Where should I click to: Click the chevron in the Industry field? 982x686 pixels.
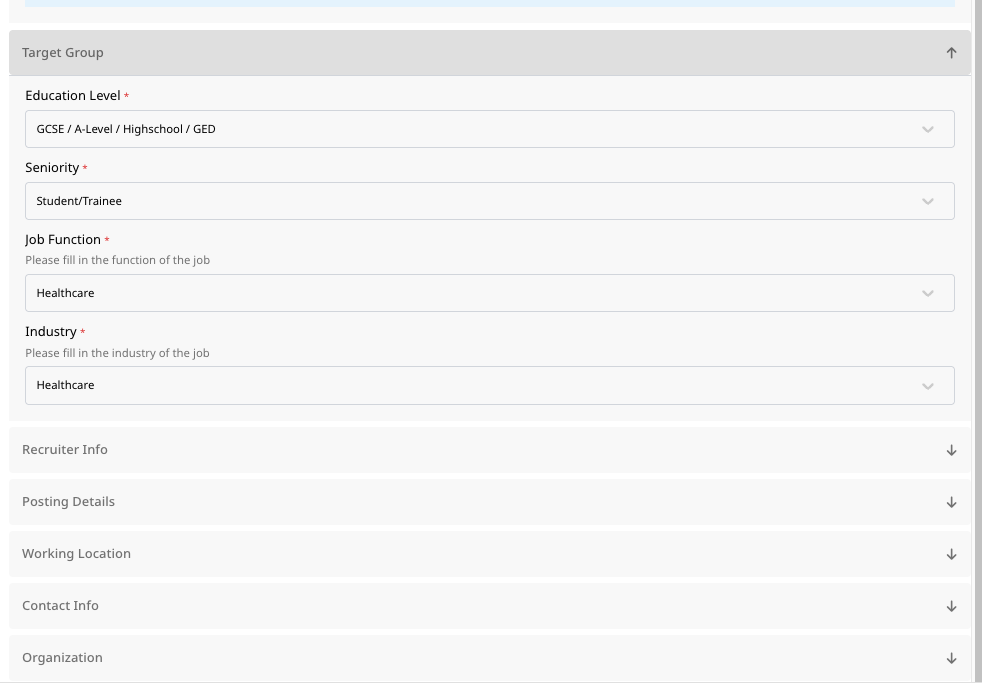(x=928, y=386)
